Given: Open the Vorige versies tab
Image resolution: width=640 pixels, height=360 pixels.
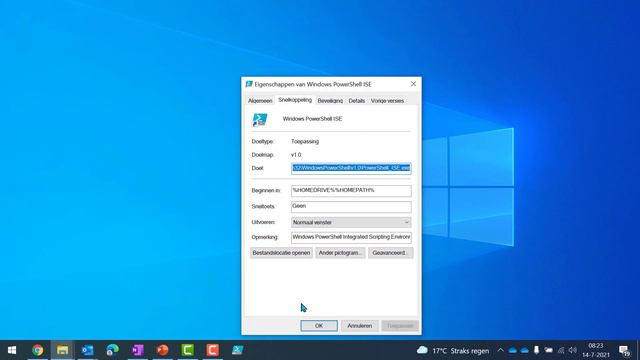Looking at the screenshot, I should click(x=387, y=101).
